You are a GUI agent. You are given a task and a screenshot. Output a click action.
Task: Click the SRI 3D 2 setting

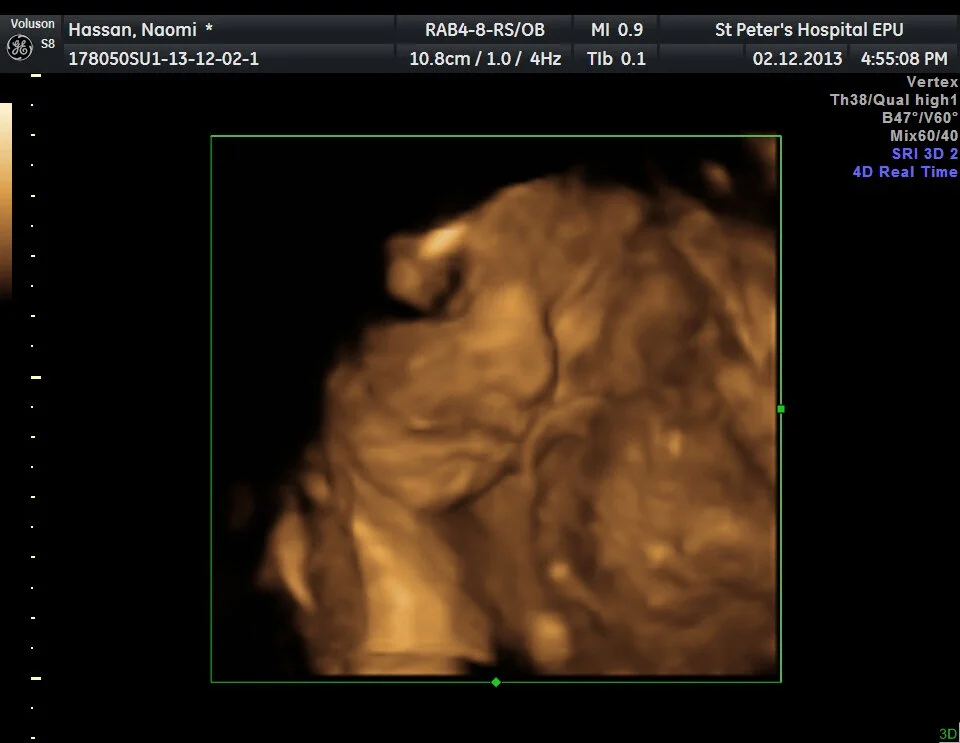[x=924, y=154]
